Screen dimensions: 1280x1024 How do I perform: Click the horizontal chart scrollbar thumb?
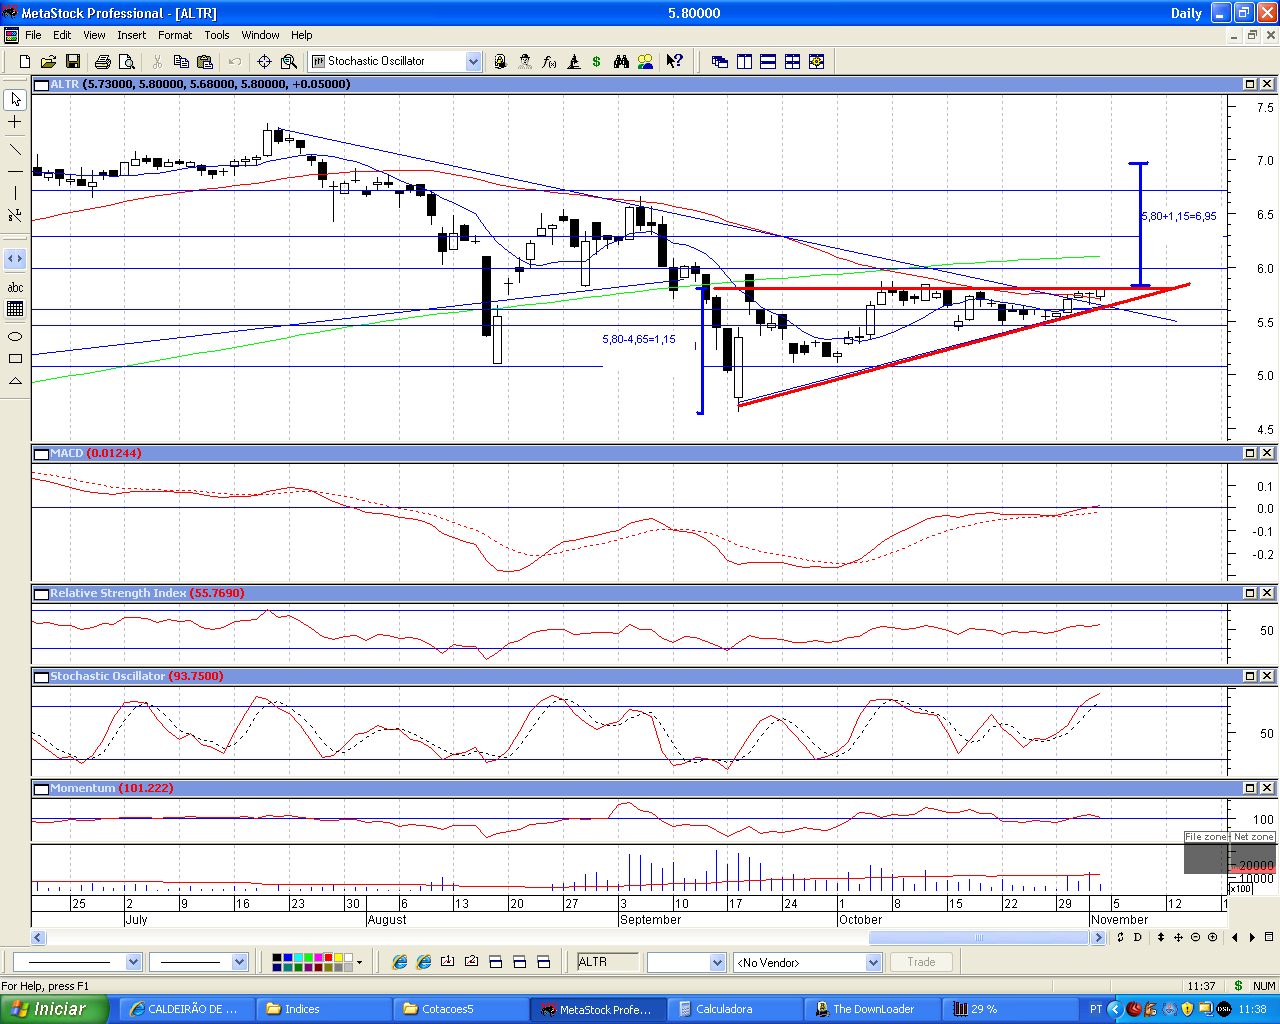click(978, 938)
